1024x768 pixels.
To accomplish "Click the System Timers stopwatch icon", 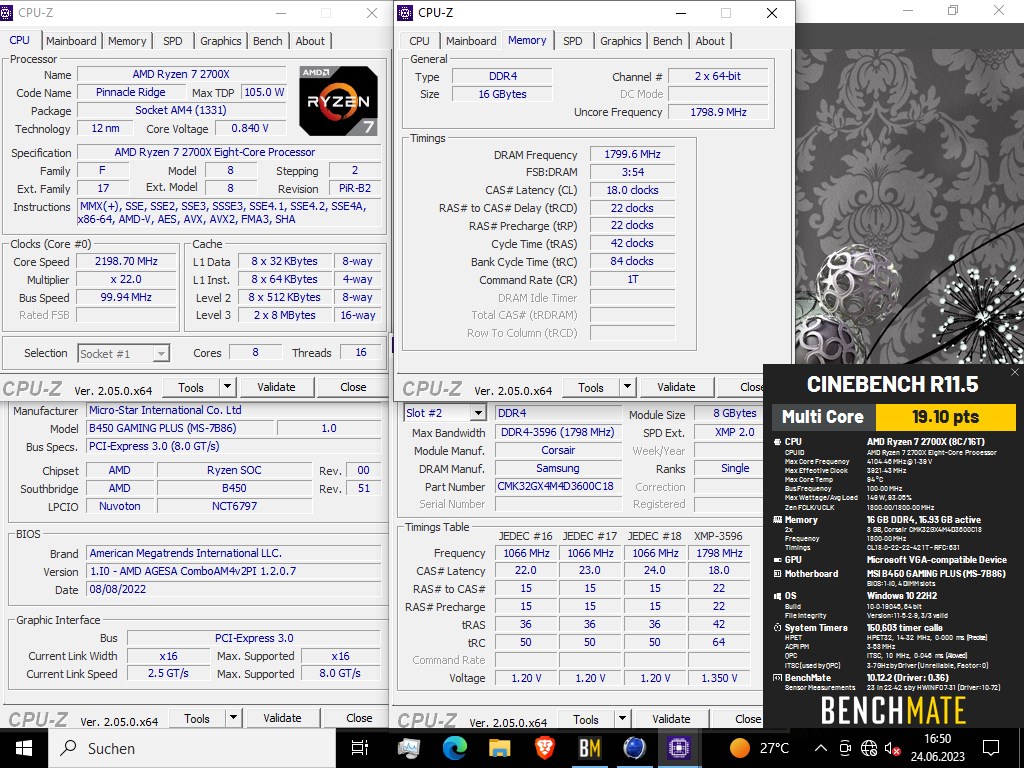I will [x=777, y=628].
